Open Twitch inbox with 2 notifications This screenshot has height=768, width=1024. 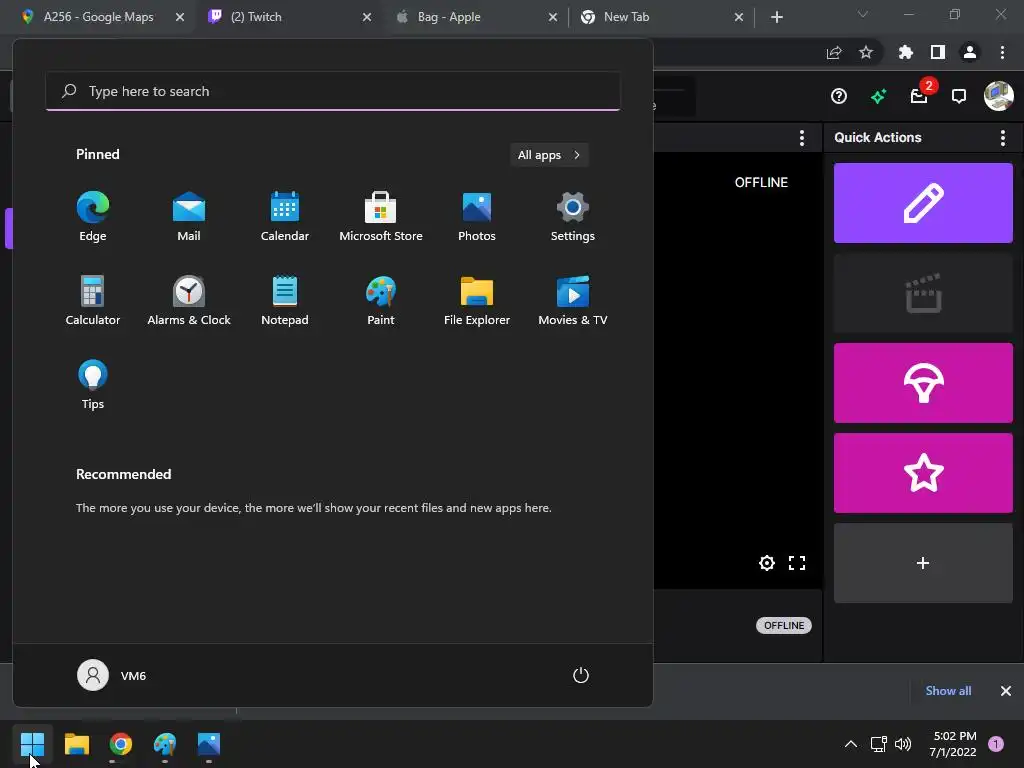pos(920,97)
